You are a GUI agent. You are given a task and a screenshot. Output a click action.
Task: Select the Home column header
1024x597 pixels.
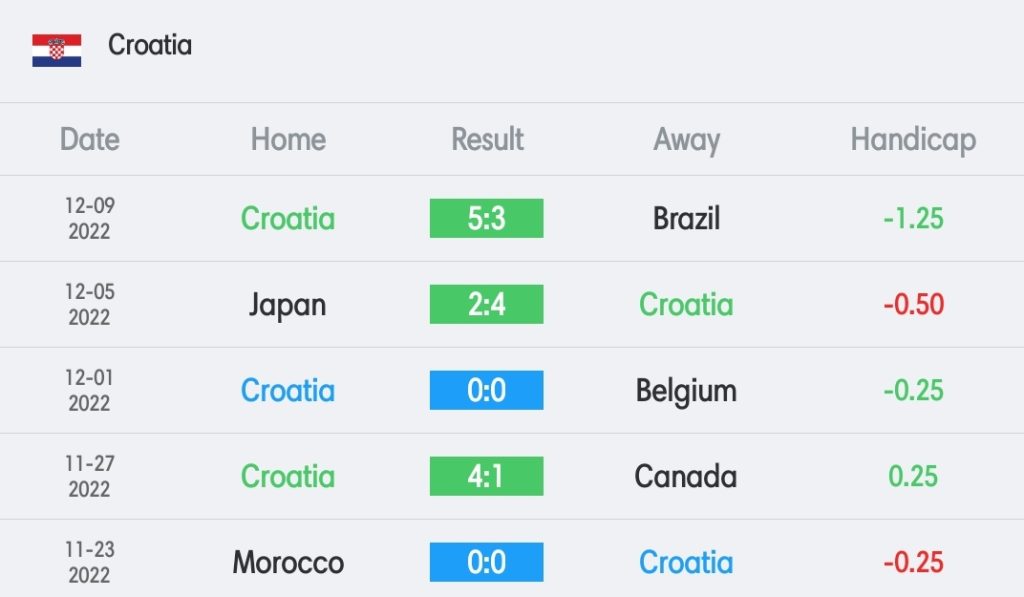tap(288, 139)
